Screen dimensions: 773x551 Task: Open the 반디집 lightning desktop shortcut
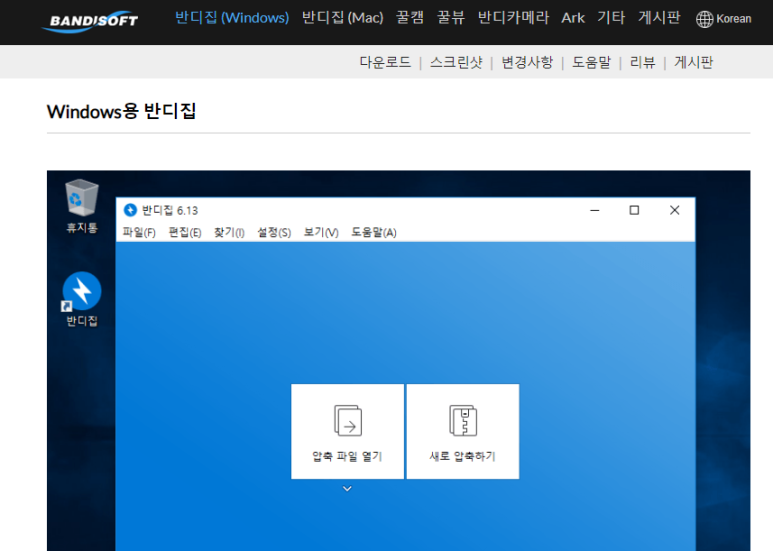point(82,299)
